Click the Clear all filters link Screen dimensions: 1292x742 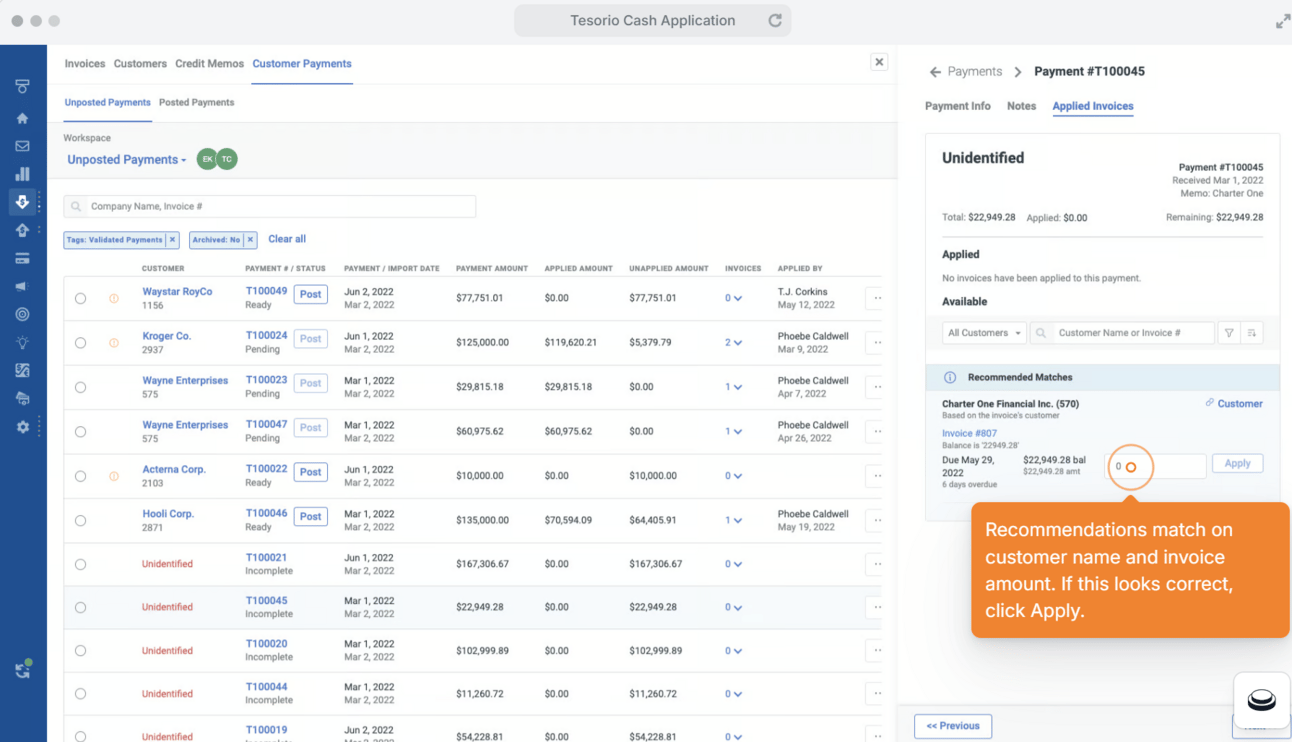[x=287, y=239]
